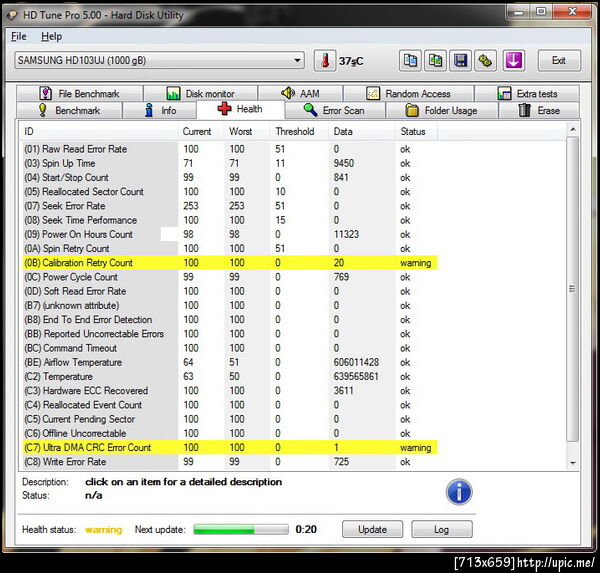Select the (05) Reallocated Sector Count row
This screenshot has height=573, width=600.
tap(228, 191)
